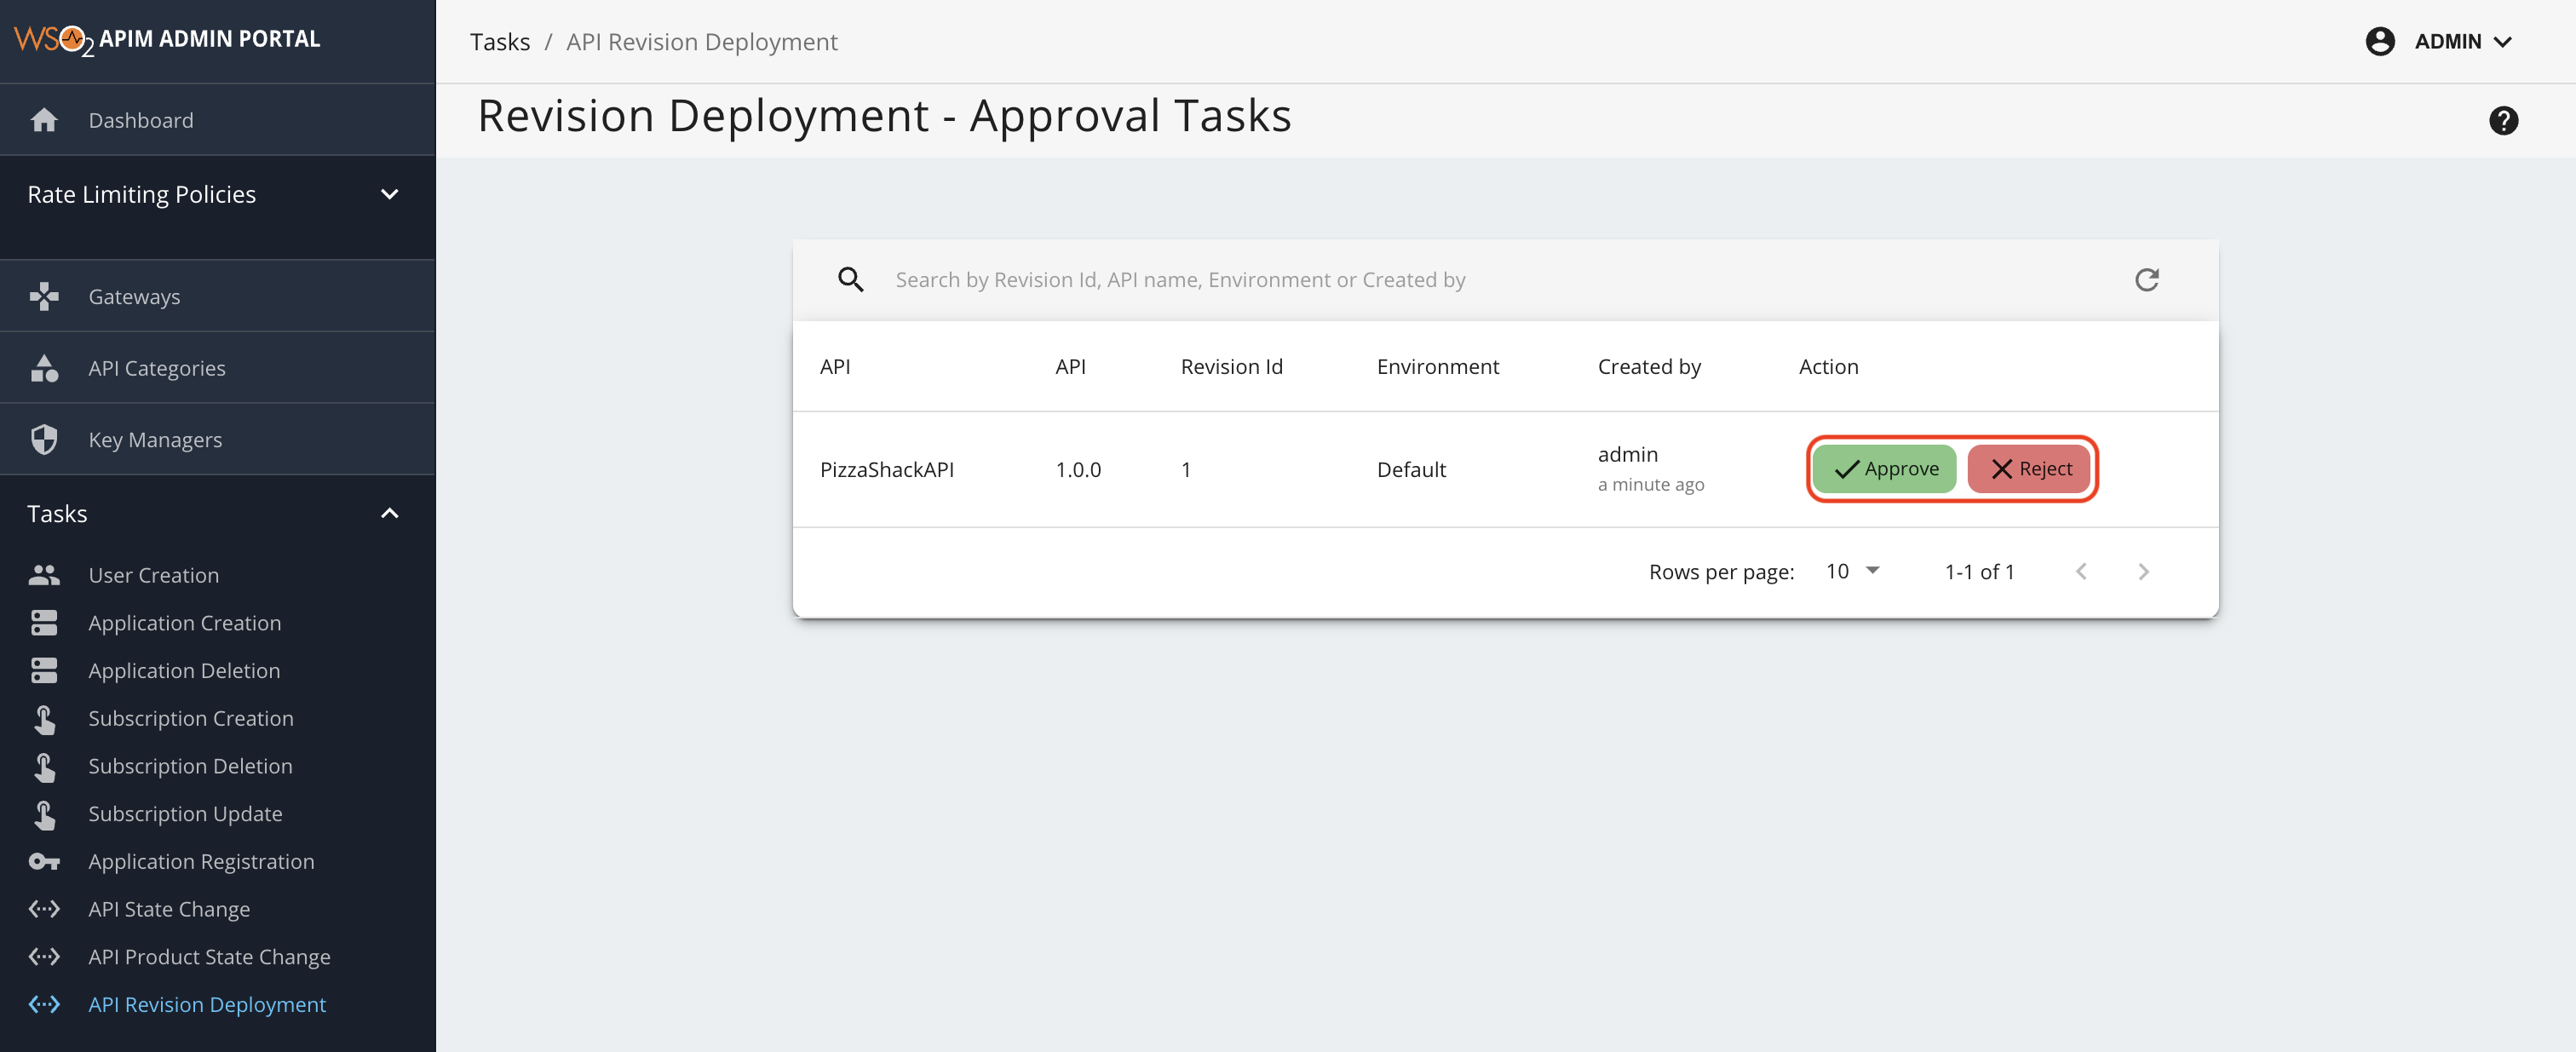Reject the PizzaShackAPI revision deployment

point(2029,469)
